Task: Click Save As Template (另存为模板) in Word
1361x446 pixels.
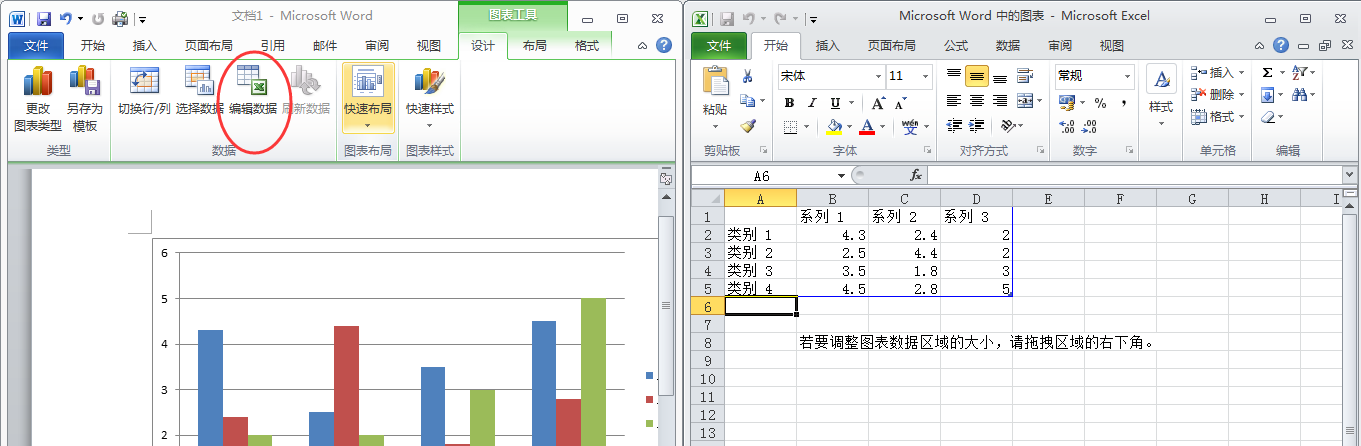Action: coord(84,99)
